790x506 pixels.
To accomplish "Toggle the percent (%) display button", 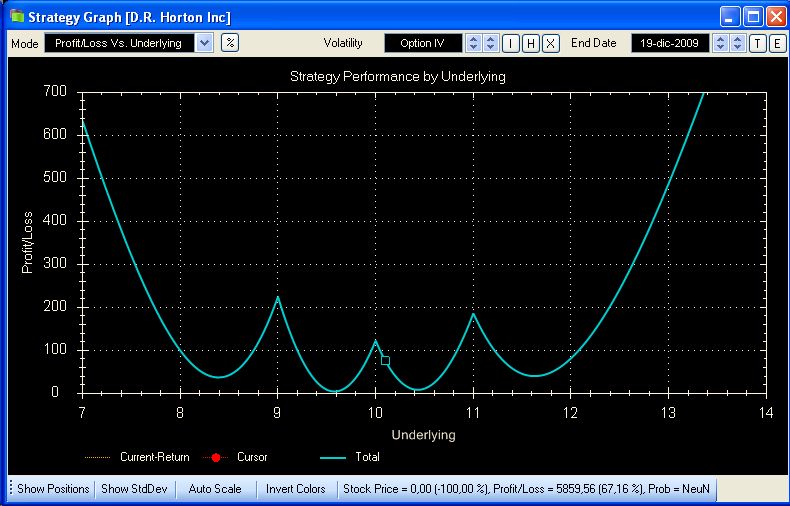I will [x=230, y=43].
